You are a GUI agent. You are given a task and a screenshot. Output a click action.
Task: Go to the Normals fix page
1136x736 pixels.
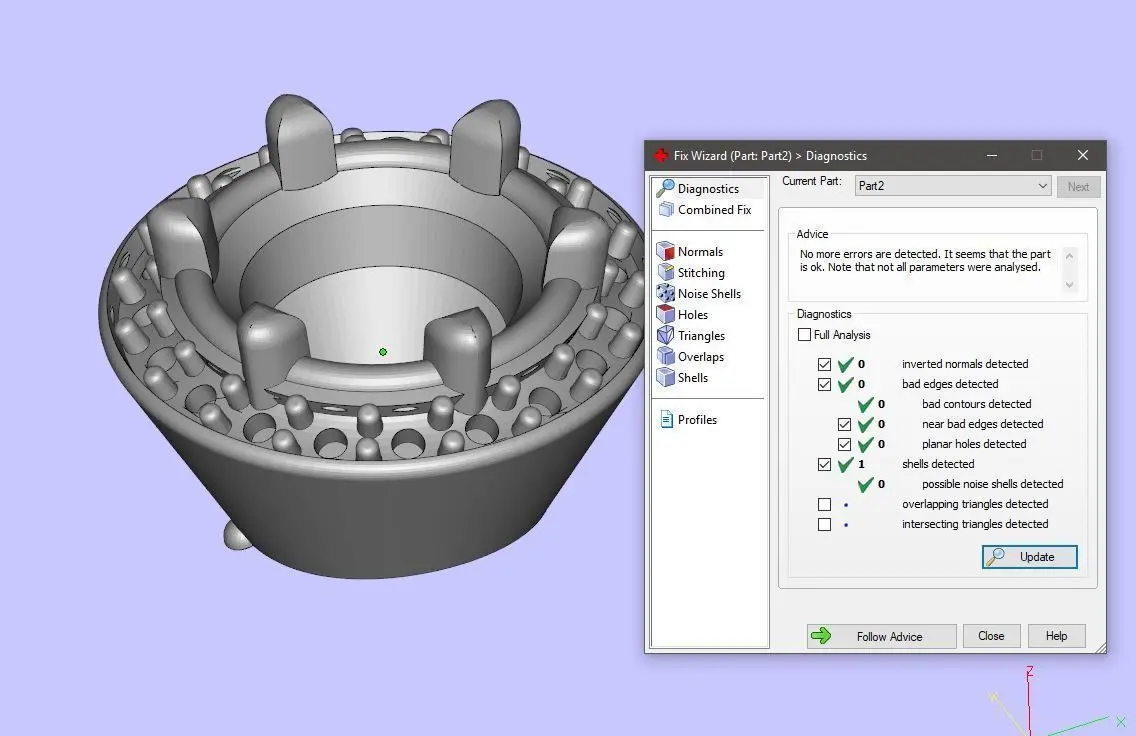[x=700, y=251]
